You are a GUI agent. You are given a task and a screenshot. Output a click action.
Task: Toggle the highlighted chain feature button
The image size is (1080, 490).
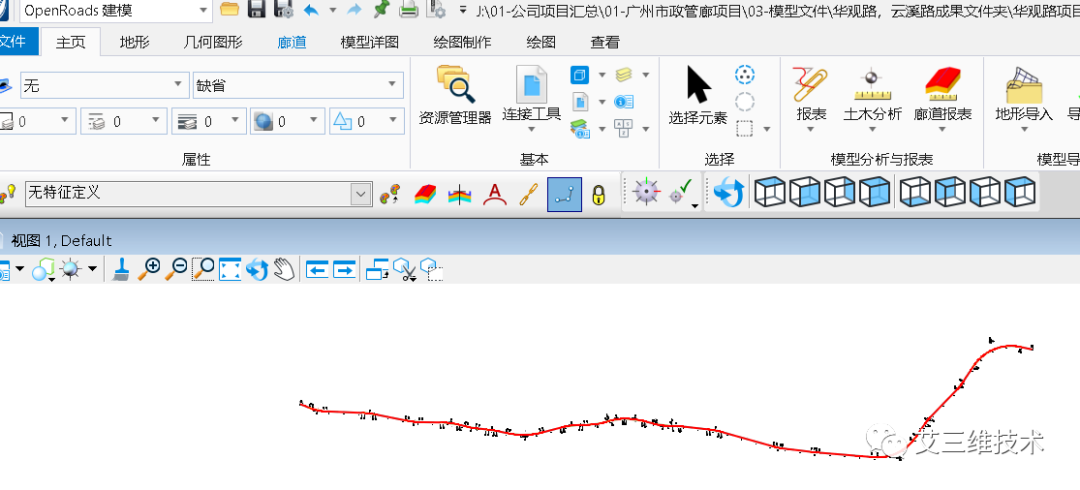coord(564,194)
